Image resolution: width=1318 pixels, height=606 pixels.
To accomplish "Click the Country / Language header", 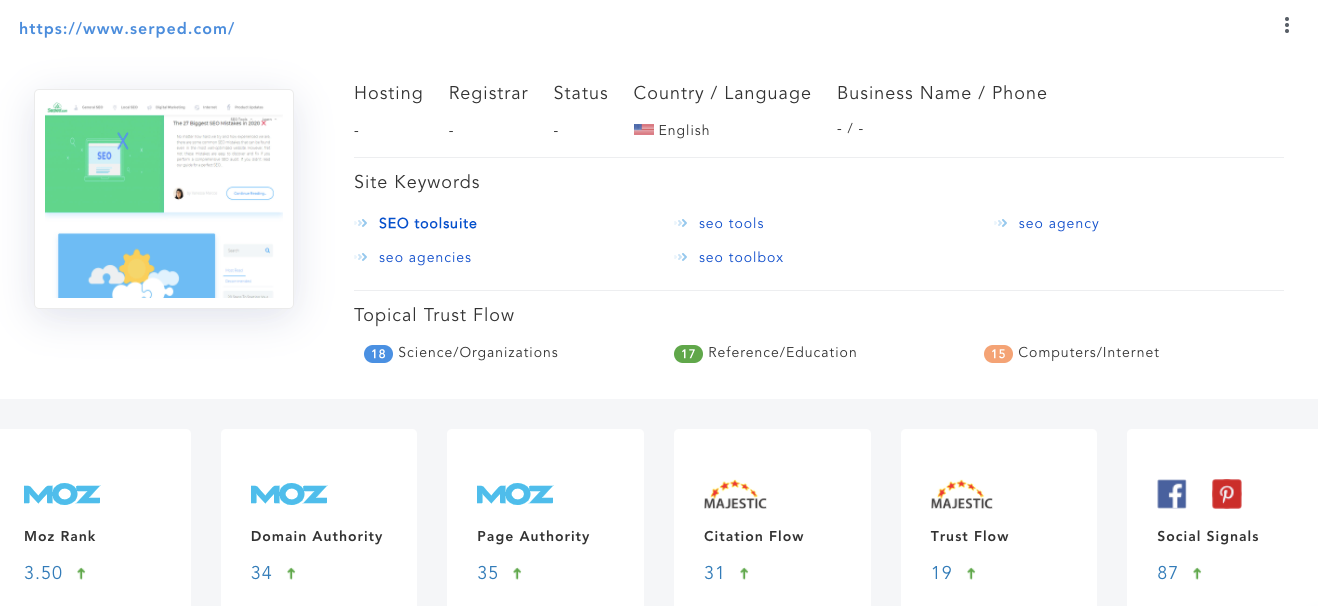I will coord(722,94).
